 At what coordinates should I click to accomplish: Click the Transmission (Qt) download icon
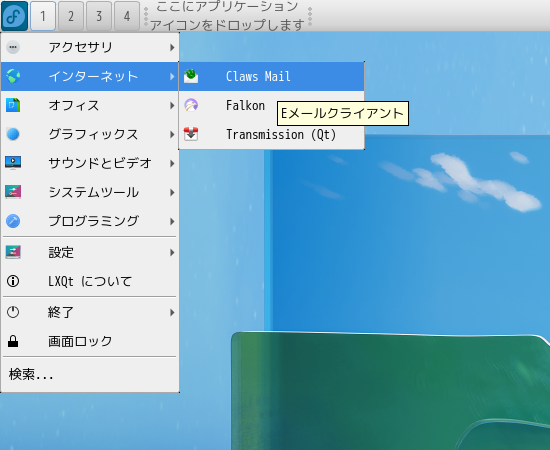point(191,134)
